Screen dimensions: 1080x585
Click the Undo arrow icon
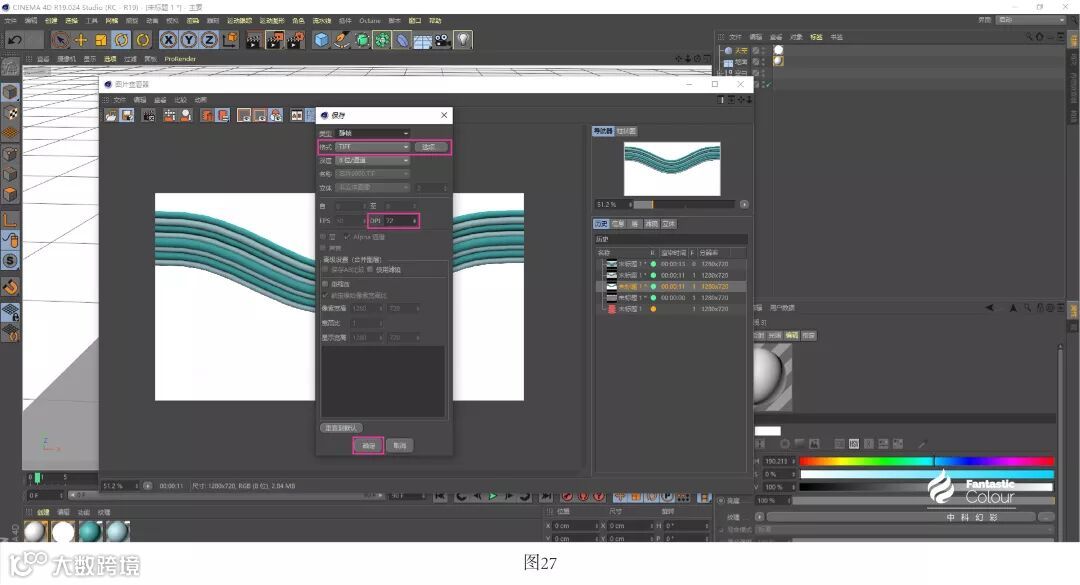pos(14,40)
